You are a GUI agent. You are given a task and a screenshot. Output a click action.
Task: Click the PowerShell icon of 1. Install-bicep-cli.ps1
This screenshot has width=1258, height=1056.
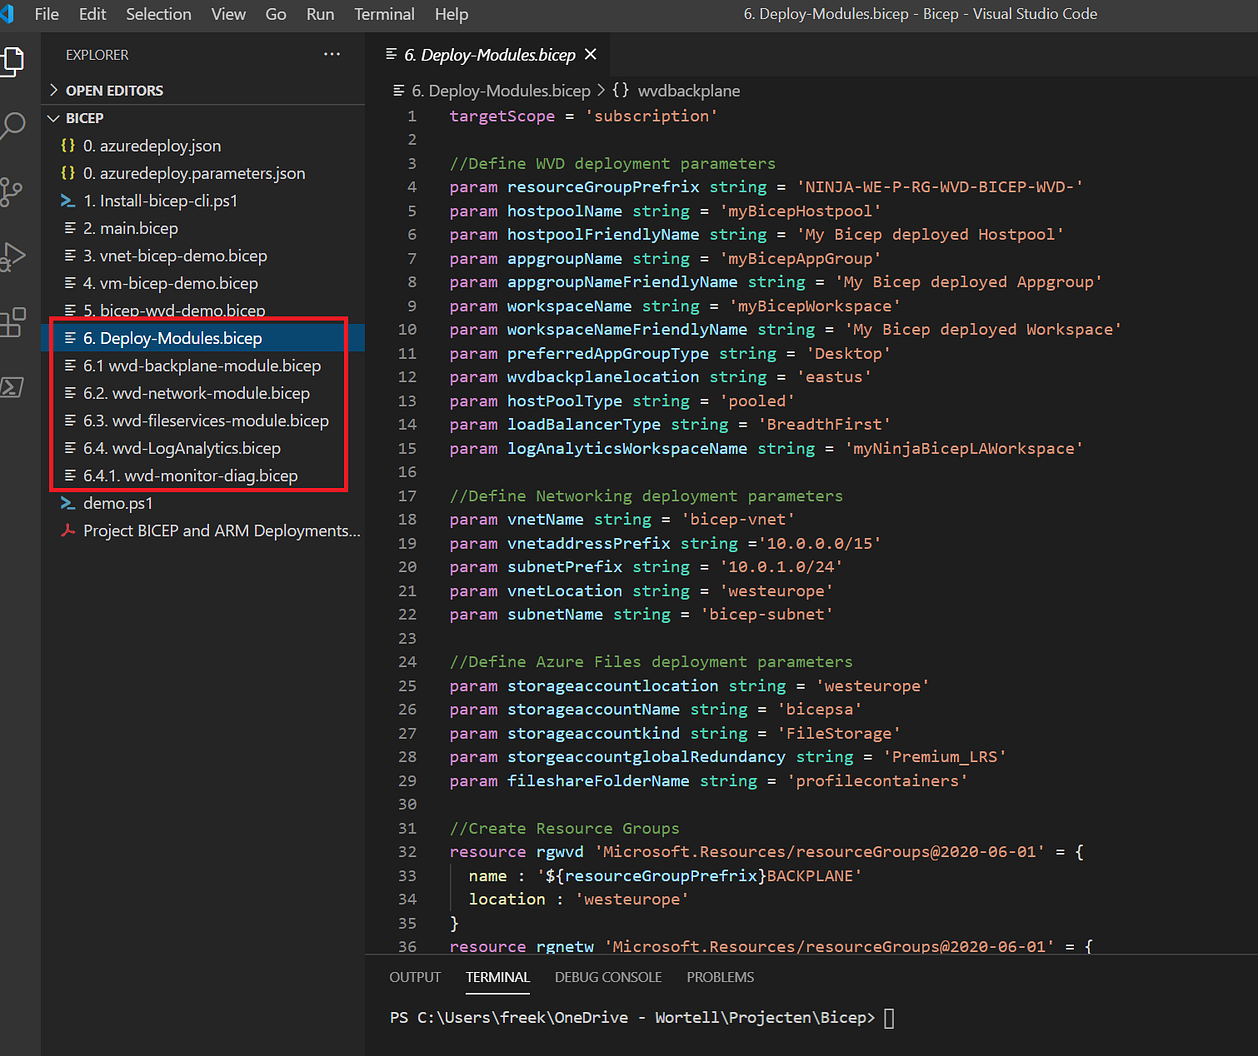pyautogui.click(x=68, y=201)
